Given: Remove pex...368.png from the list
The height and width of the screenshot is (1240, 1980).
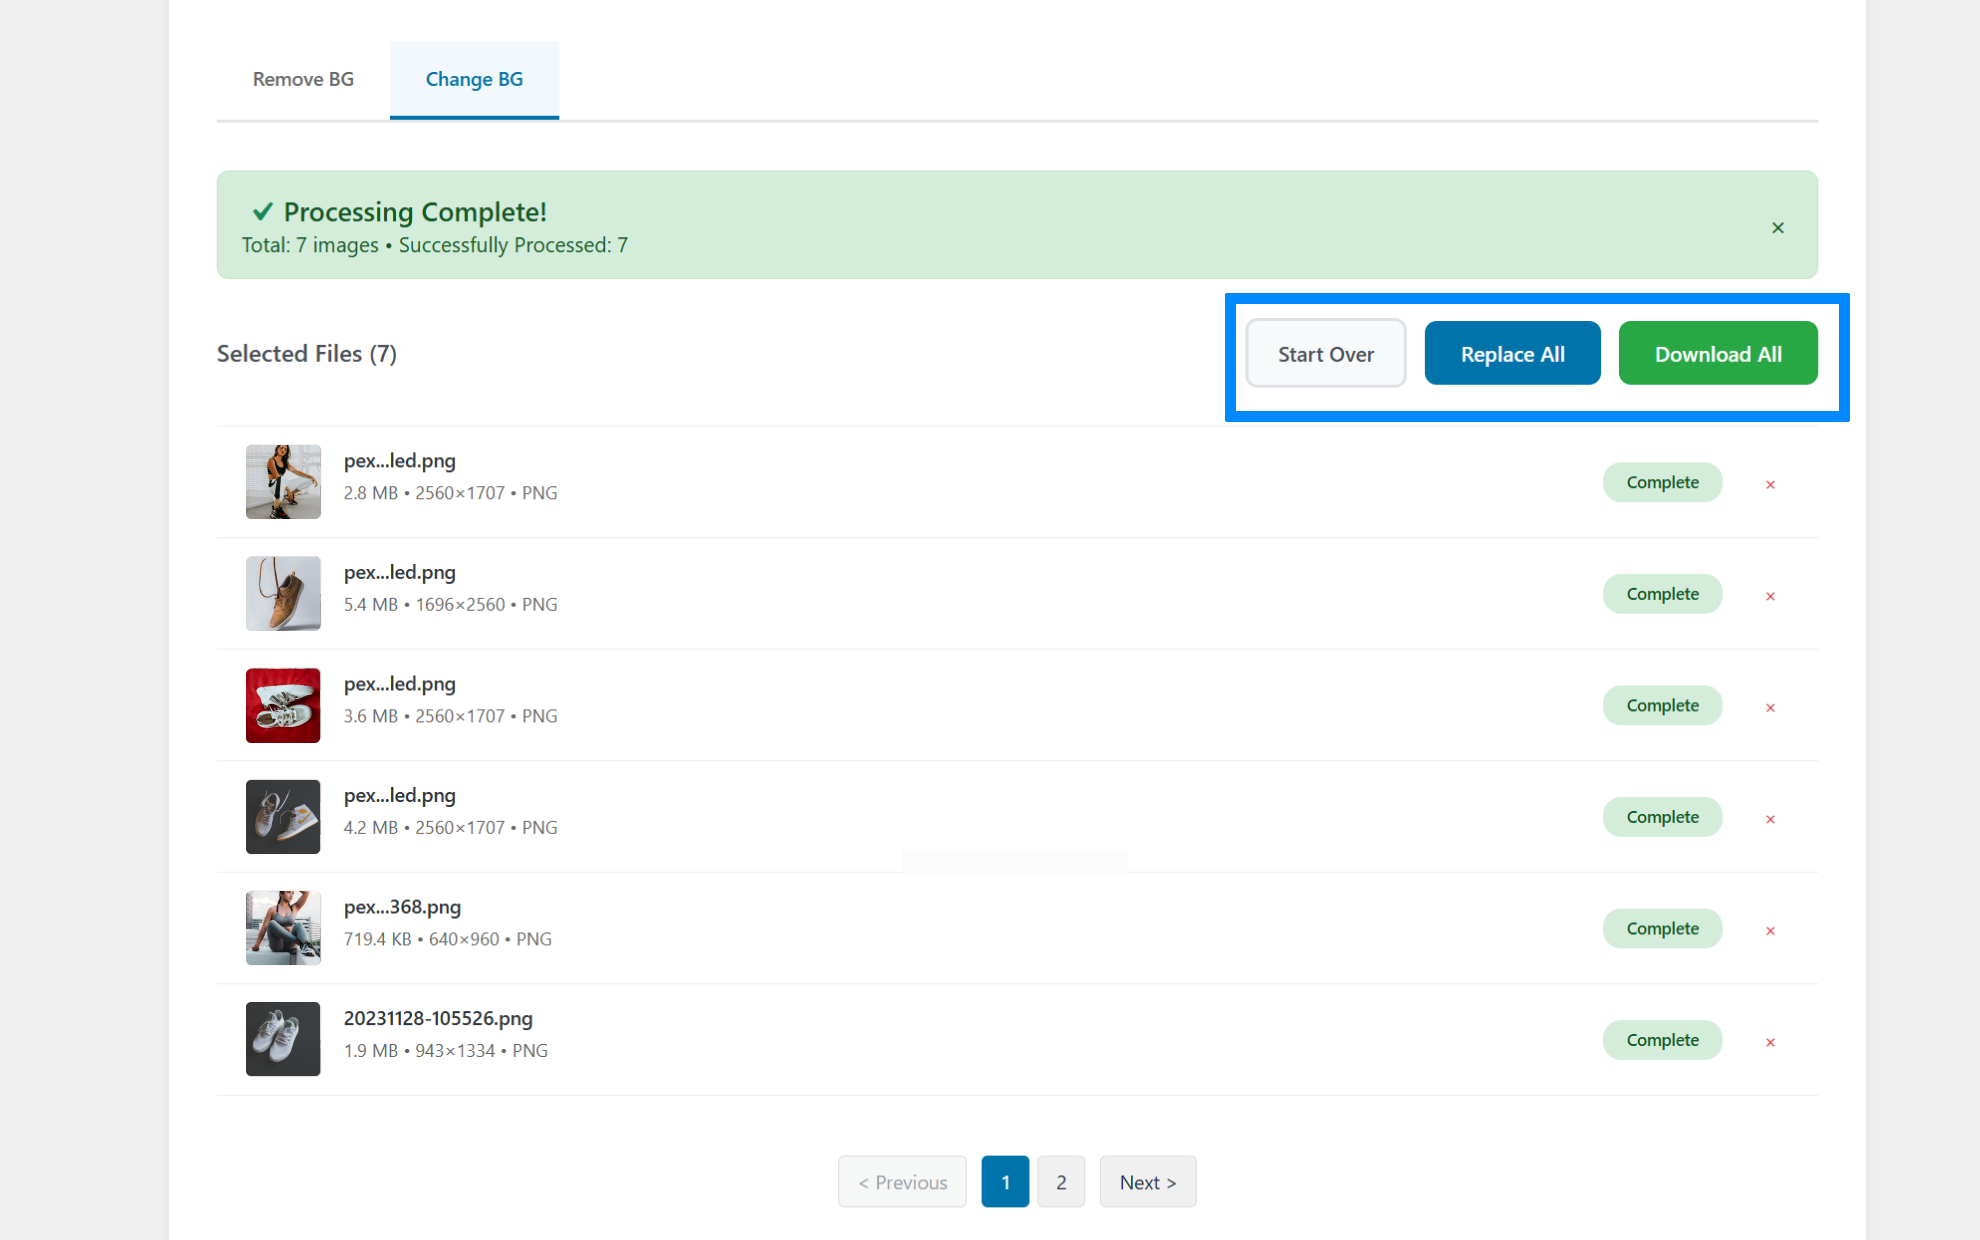Looking at the screenshot, I should (x=1770, y=930).
